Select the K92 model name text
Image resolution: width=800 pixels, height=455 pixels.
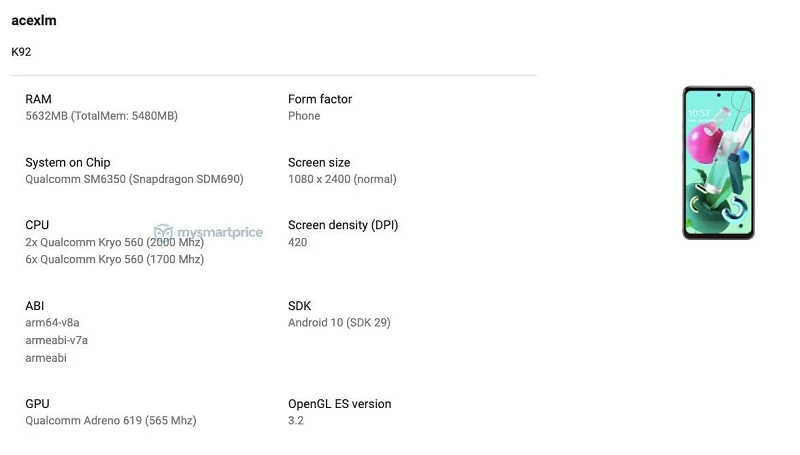[21, 51]
